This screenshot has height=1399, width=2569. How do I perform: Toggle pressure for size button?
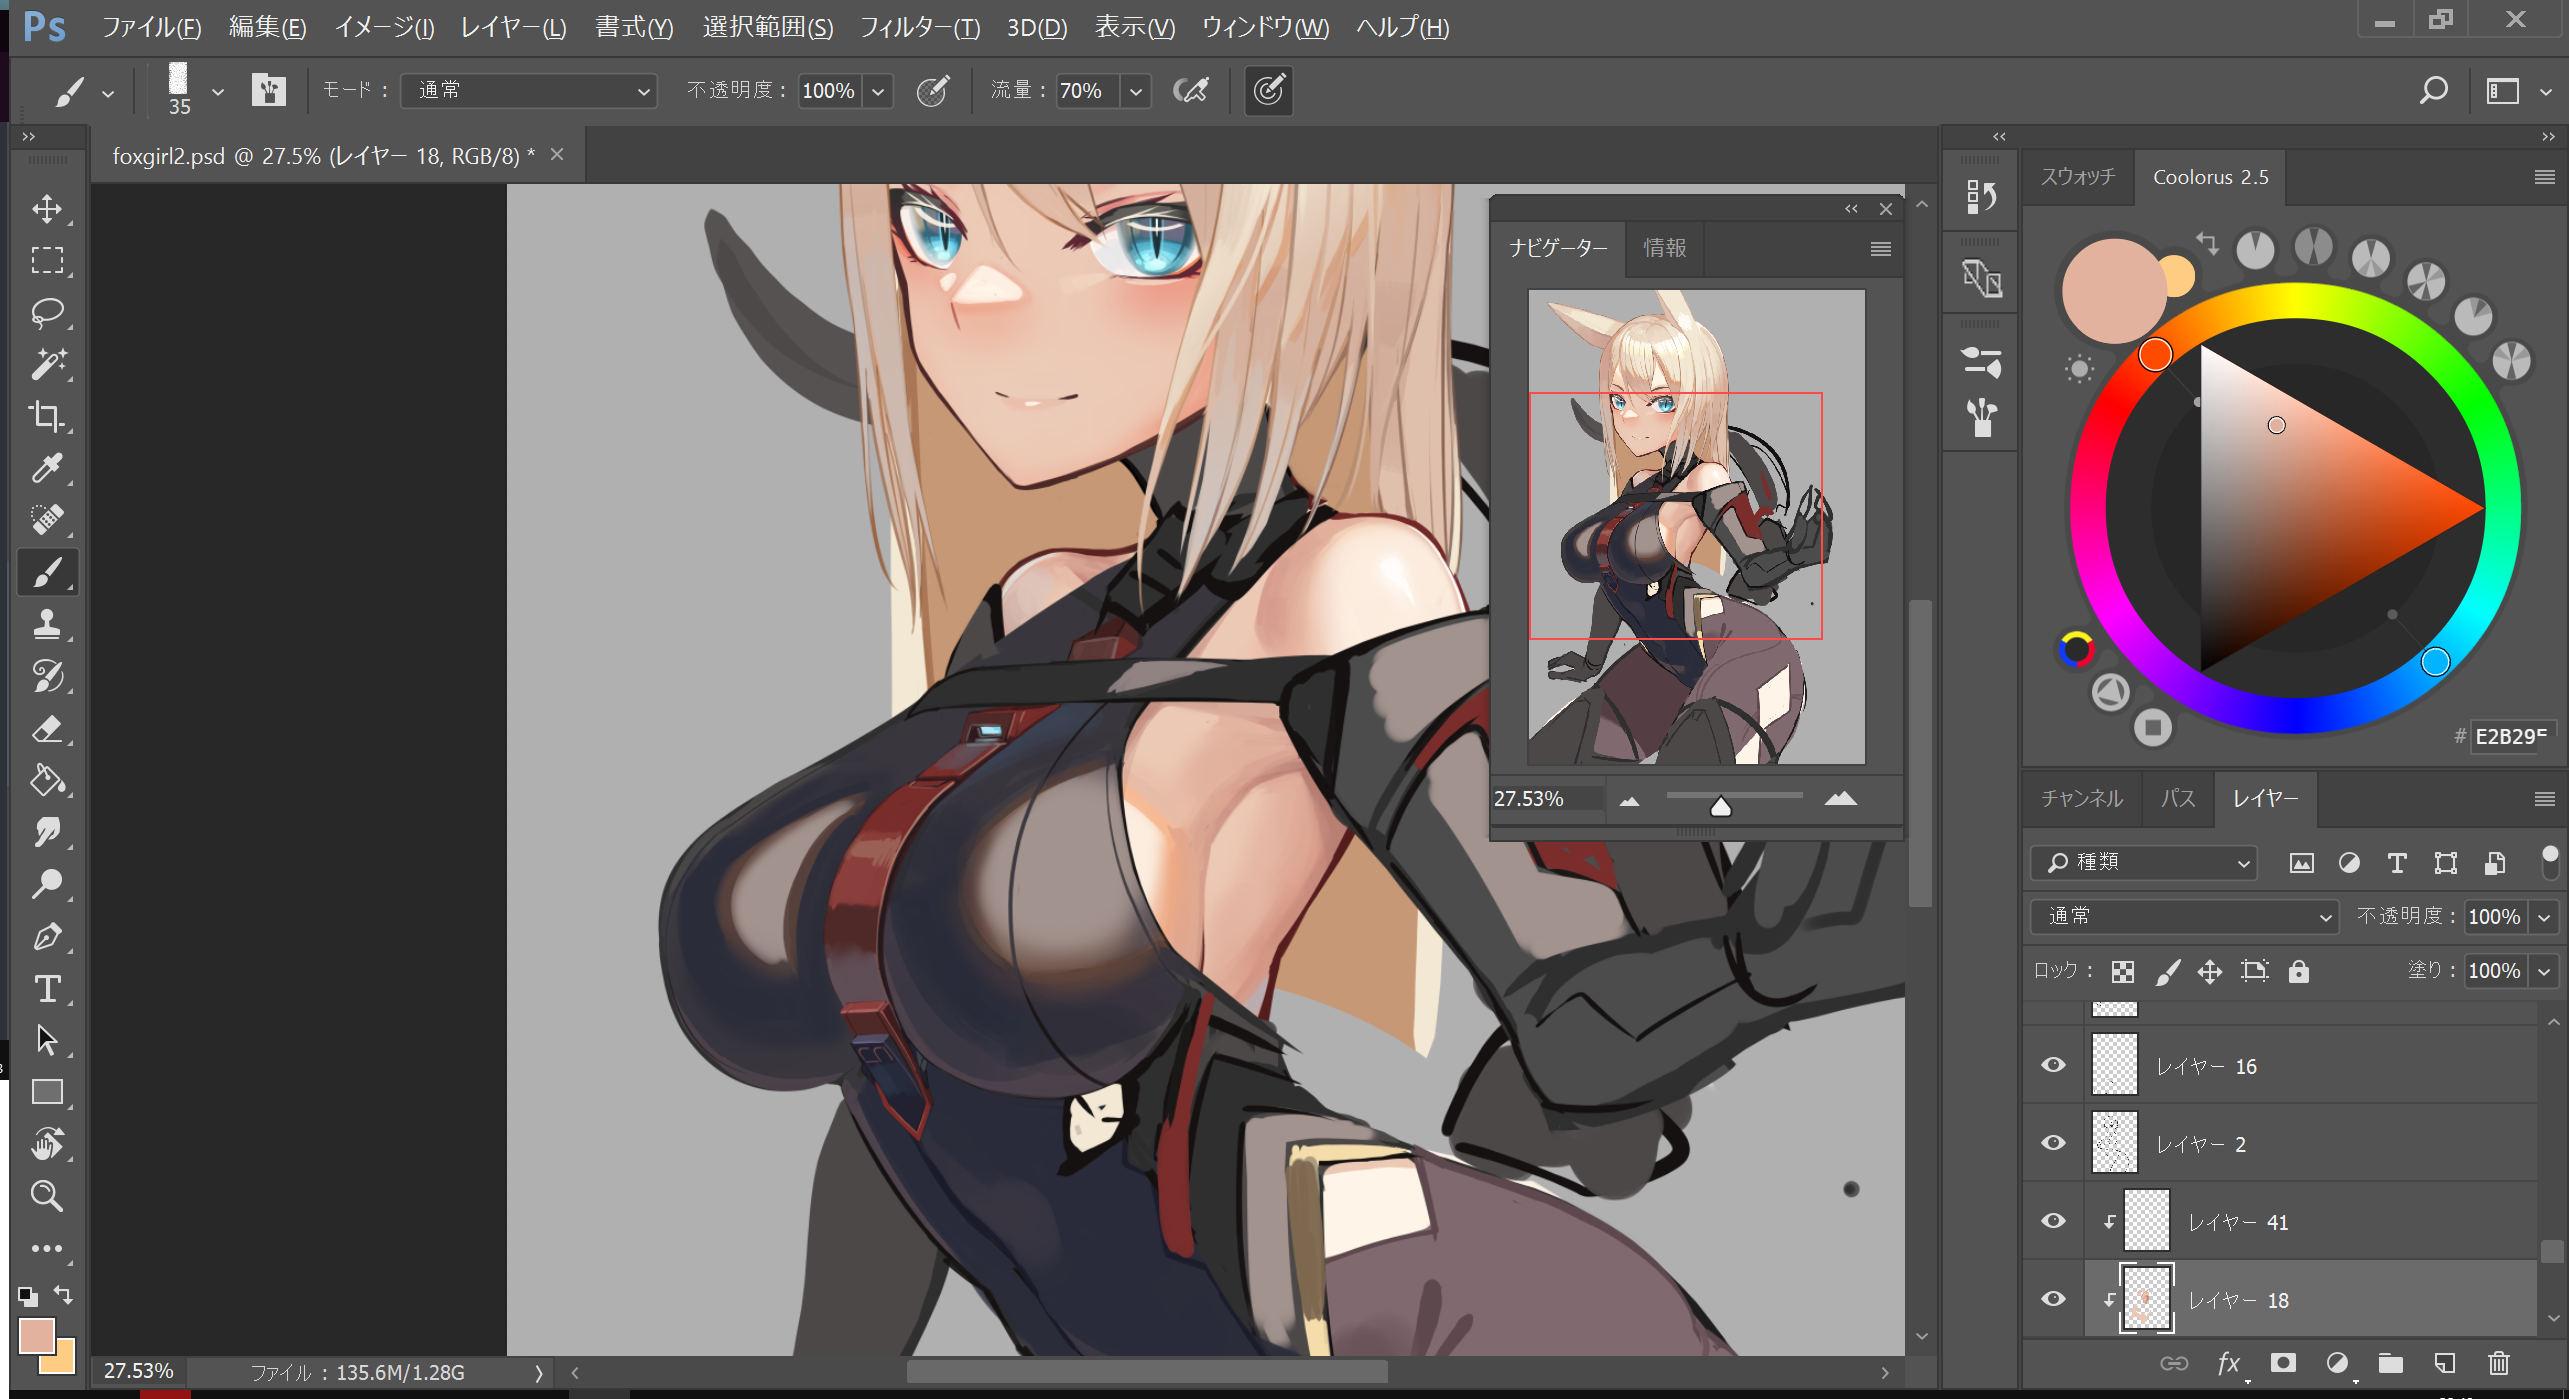point(1268,91)
